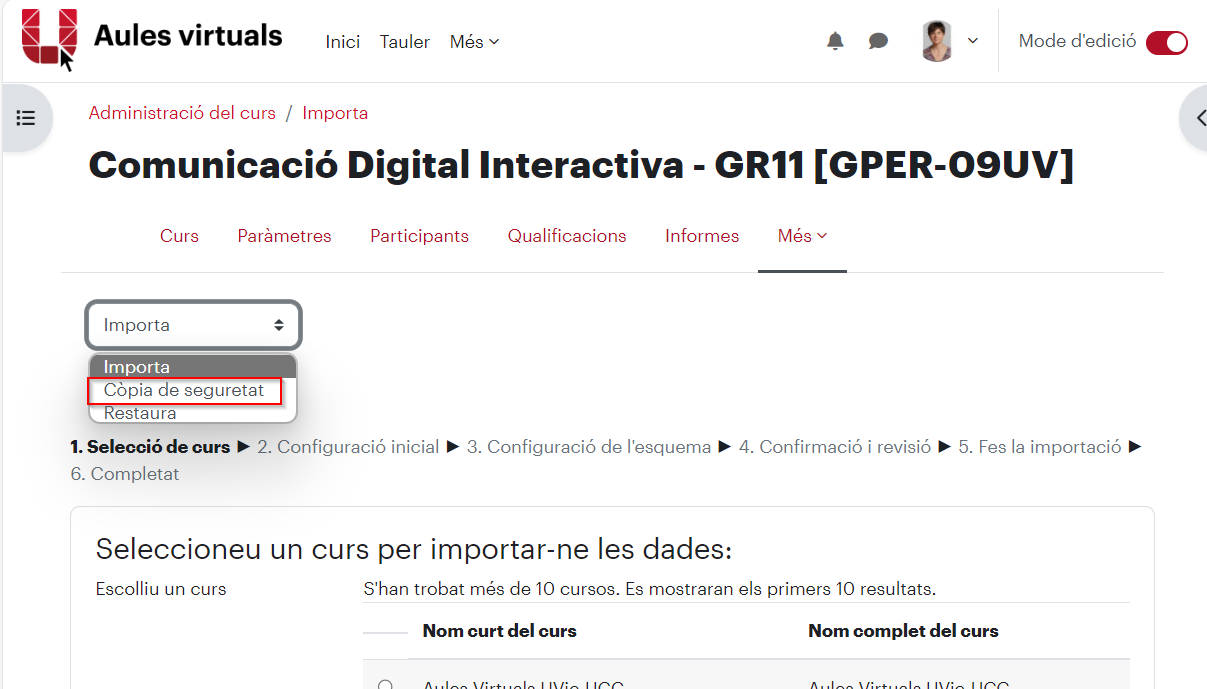Open the notifications bell
The image size is (1207, 689).
pyautogui.click(x=835, y=41)
